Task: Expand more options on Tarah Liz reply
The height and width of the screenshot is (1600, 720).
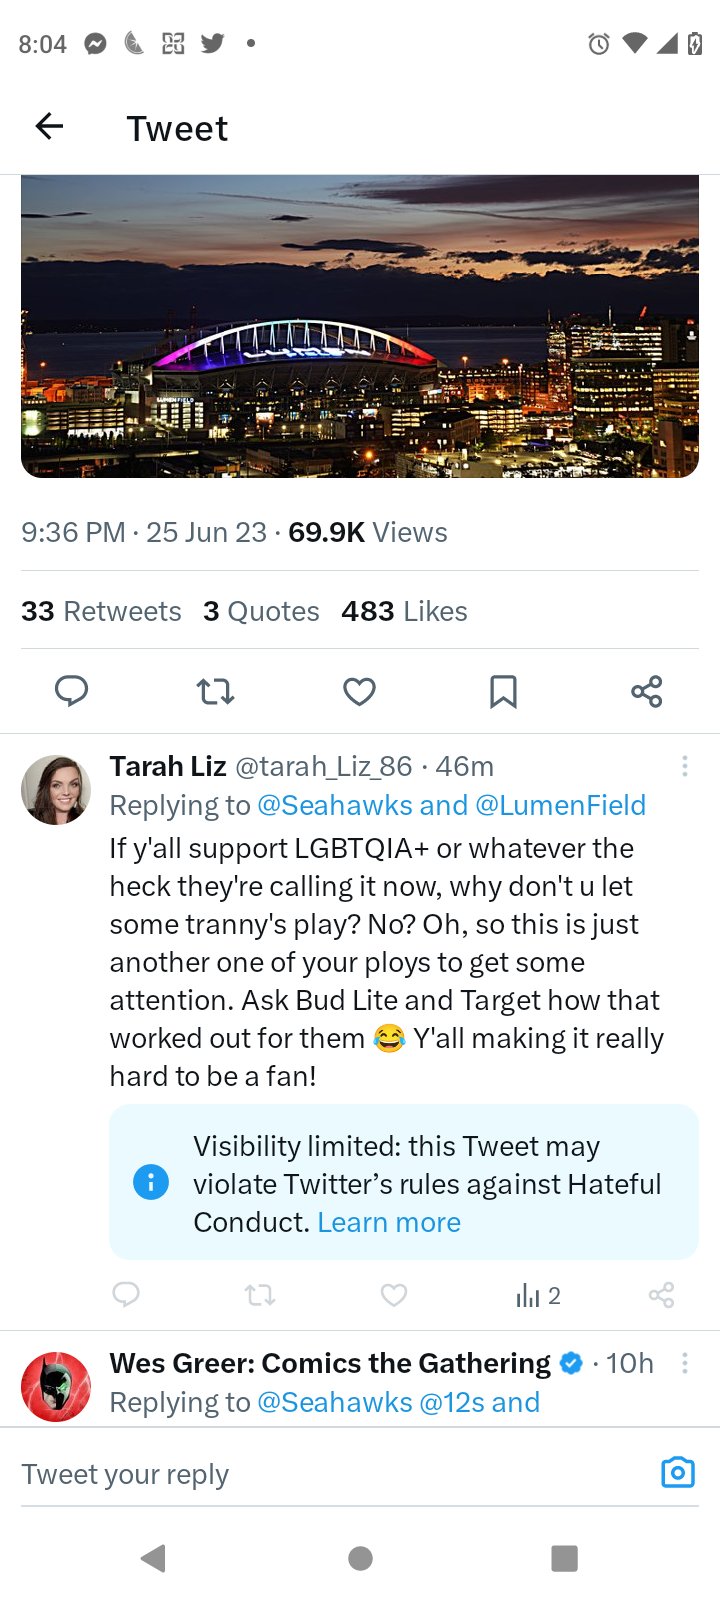Action: click(x=684, y=767)
